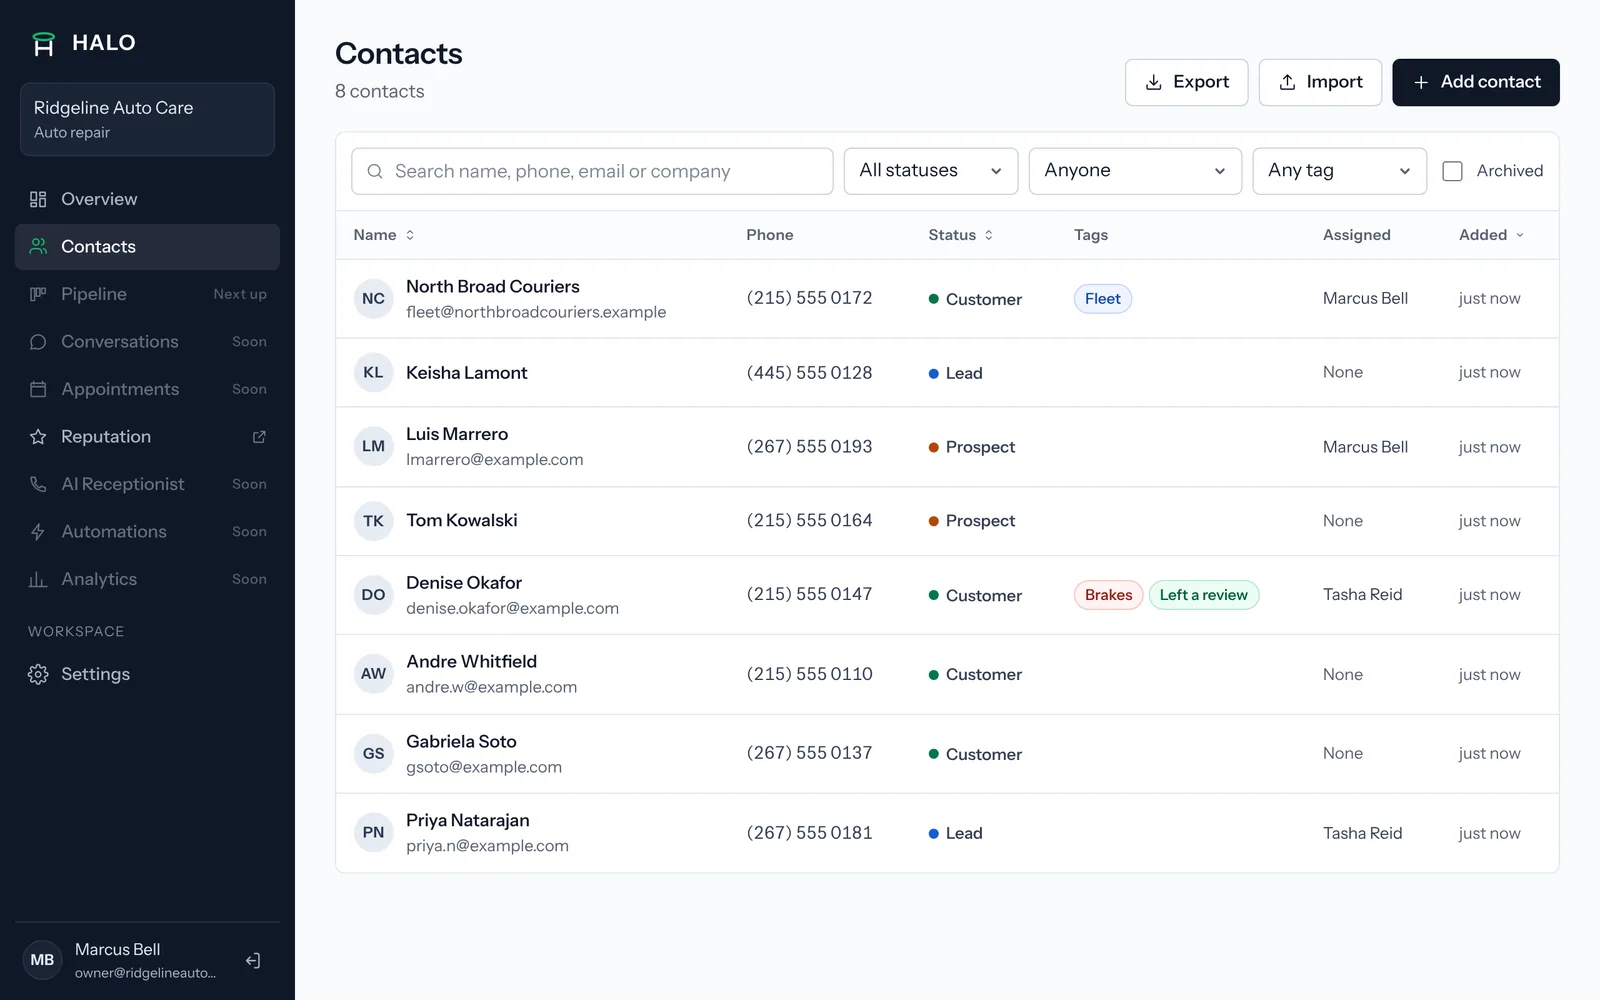Click the Analytics bar chart icon
The image size is (1600, 1000).
pos(38,579)
